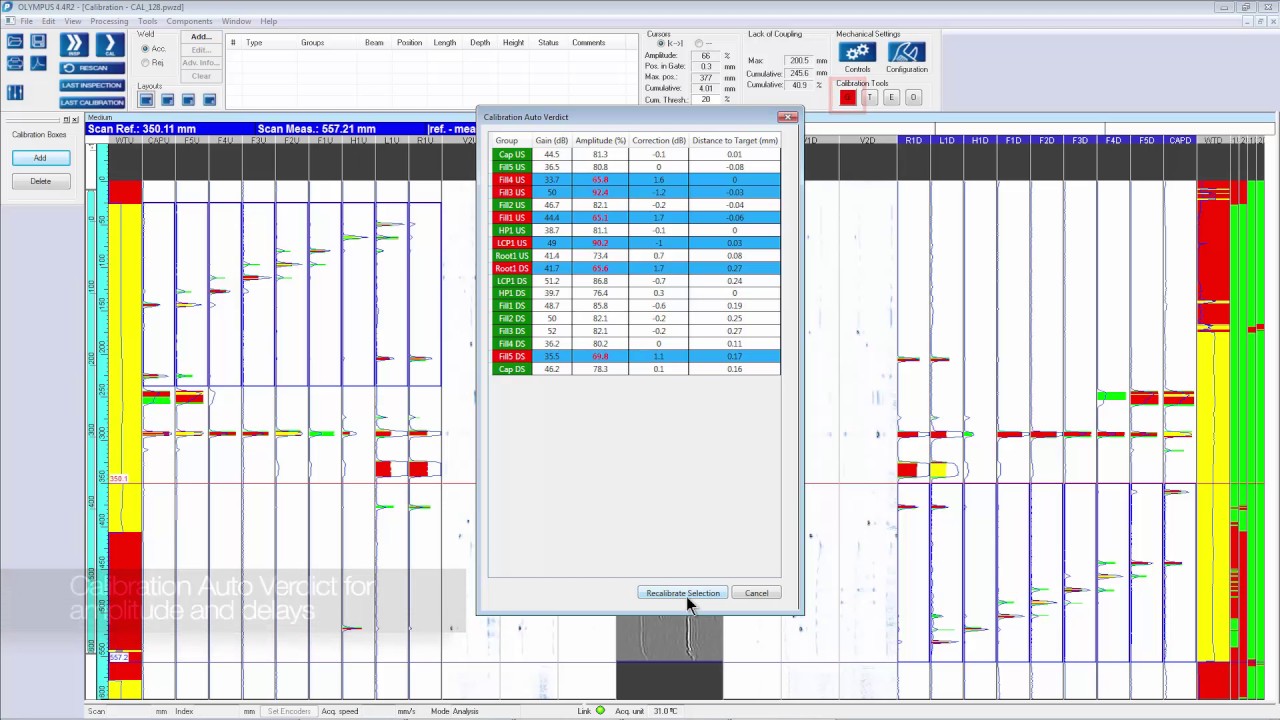This screenshot has width=1280, height=720.
Task: Open the Processing menu
Action: [110, 21]
